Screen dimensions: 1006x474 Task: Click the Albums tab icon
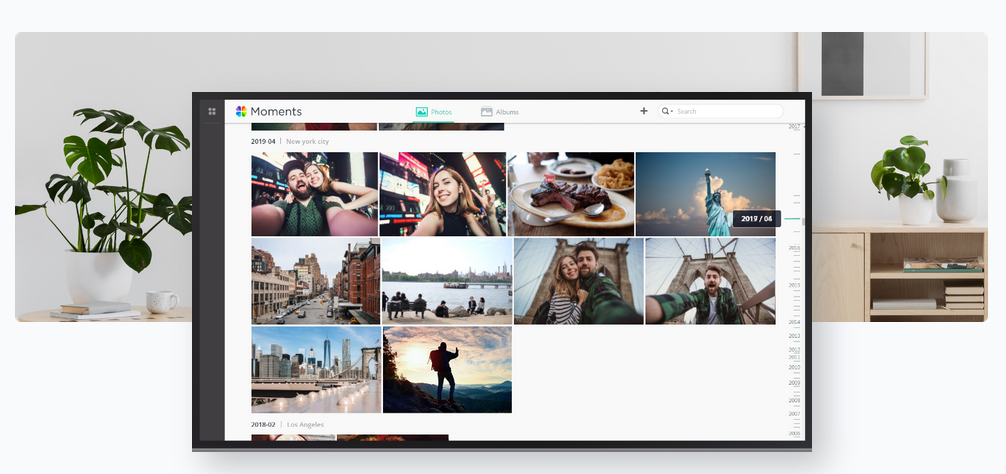(x=486, y=112)
